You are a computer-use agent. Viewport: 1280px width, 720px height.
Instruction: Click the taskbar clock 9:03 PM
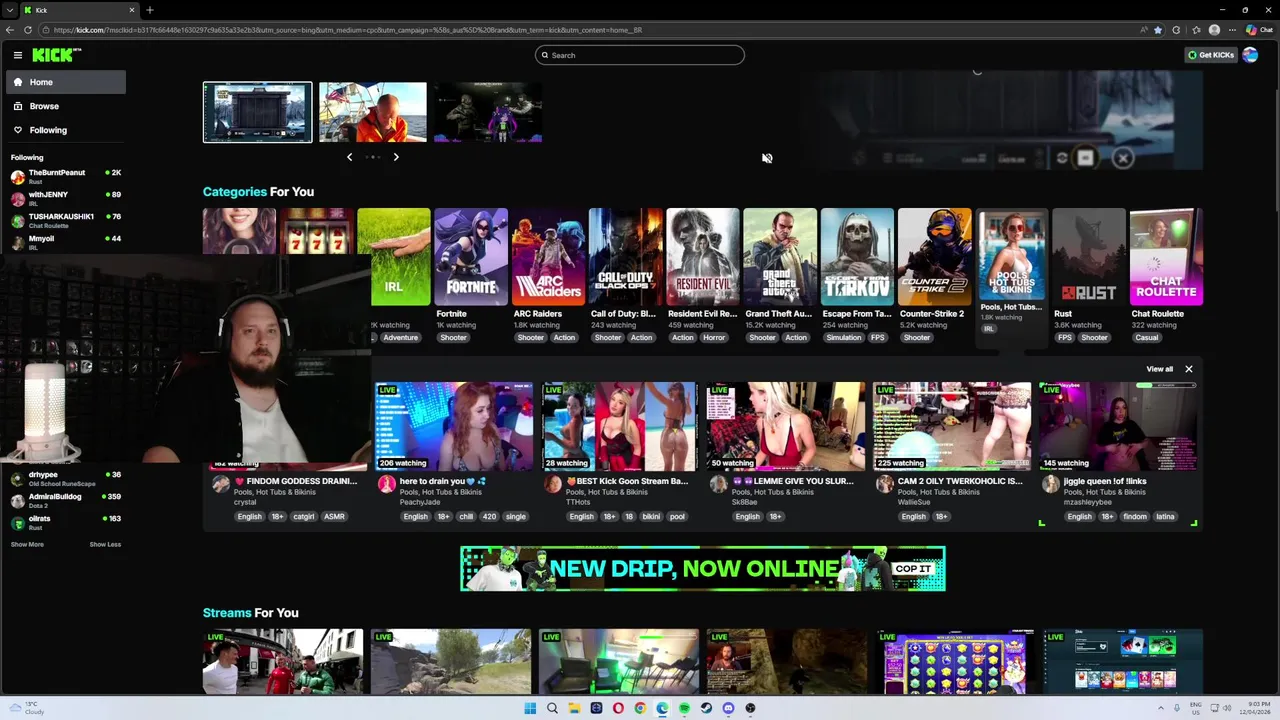click(x=1255, y=708)
